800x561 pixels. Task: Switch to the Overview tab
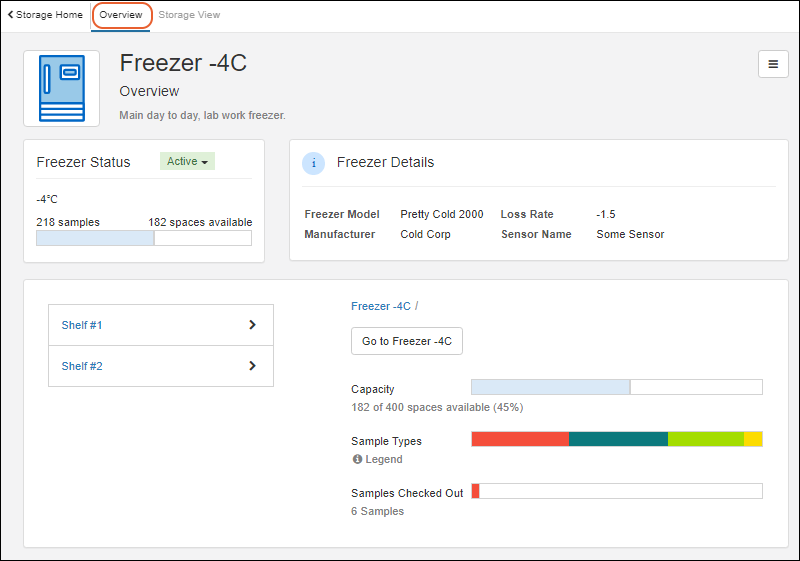121,15
